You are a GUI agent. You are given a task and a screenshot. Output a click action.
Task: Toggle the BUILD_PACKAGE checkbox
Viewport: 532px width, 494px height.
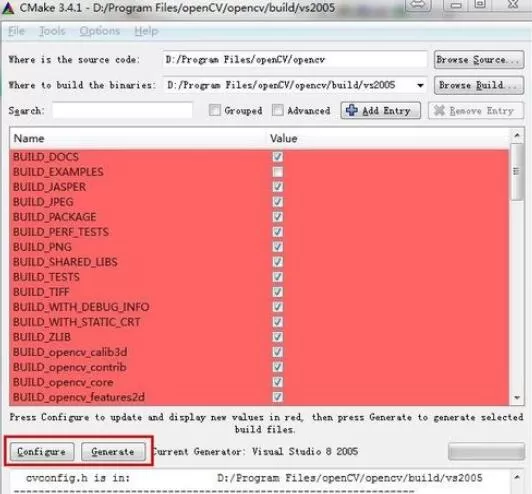[278, 216]
